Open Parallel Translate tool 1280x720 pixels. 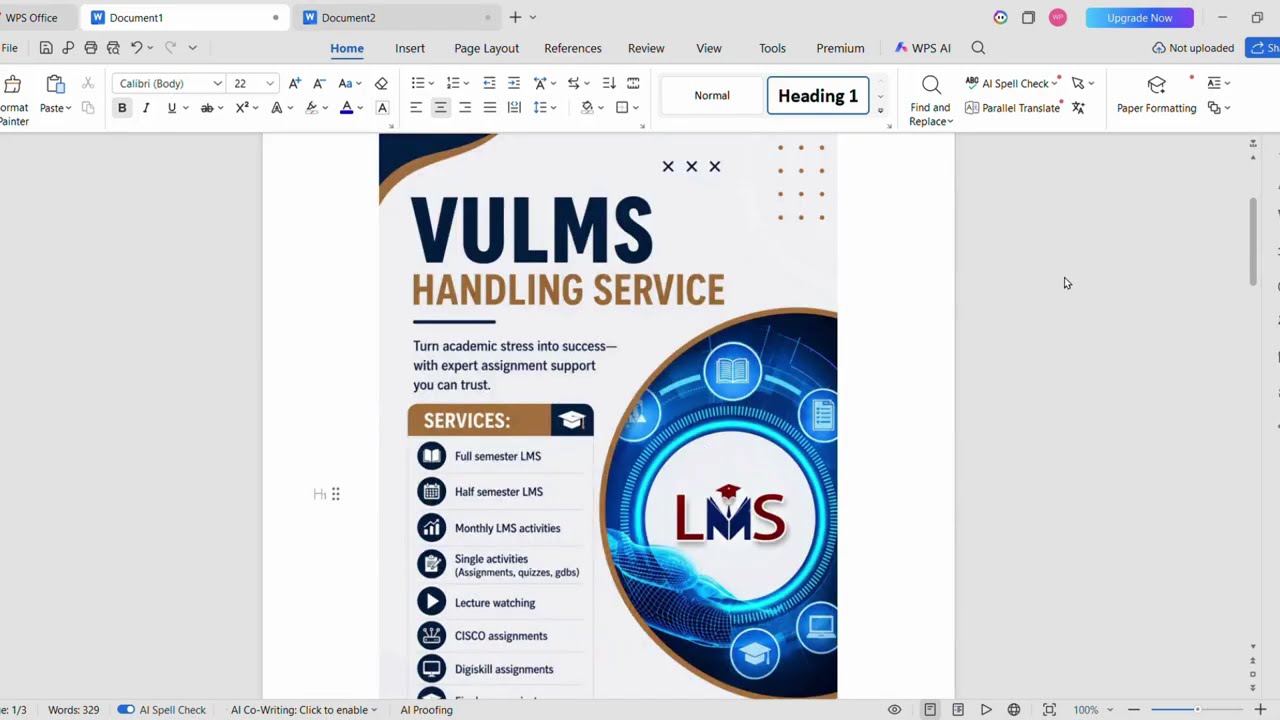pyautogui.click(x=1012, y=108)
